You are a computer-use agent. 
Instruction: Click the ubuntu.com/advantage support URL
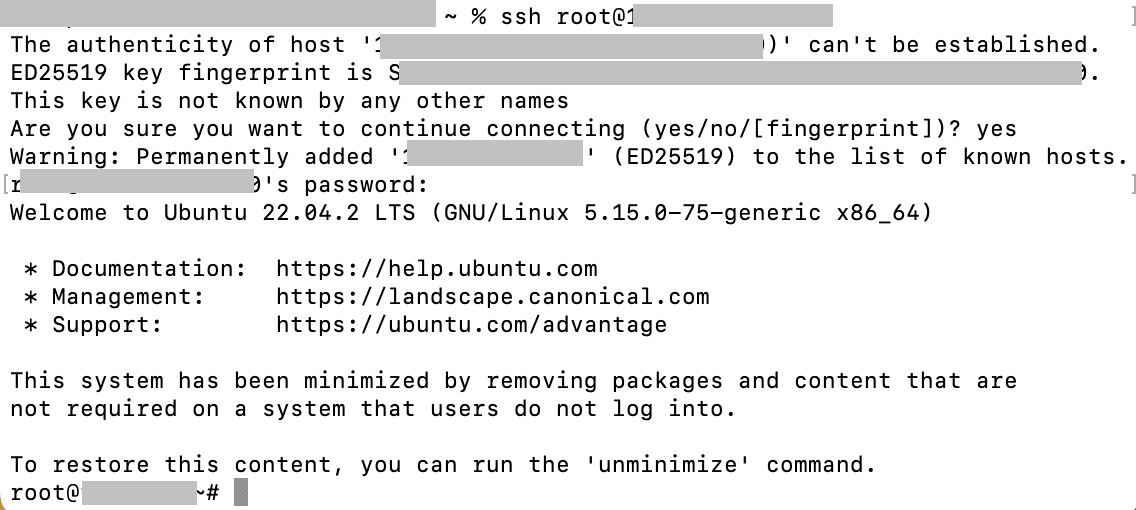tap(471, 325)
